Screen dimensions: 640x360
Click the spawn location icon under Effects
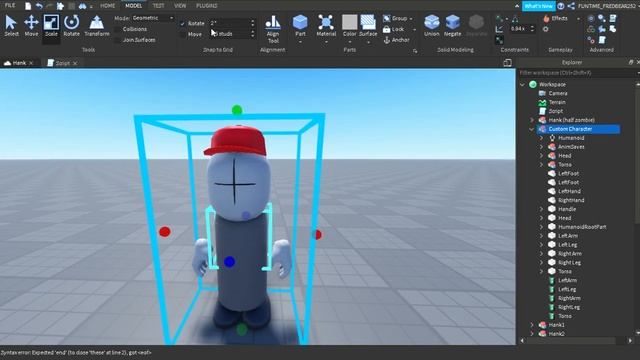[546, 29]
